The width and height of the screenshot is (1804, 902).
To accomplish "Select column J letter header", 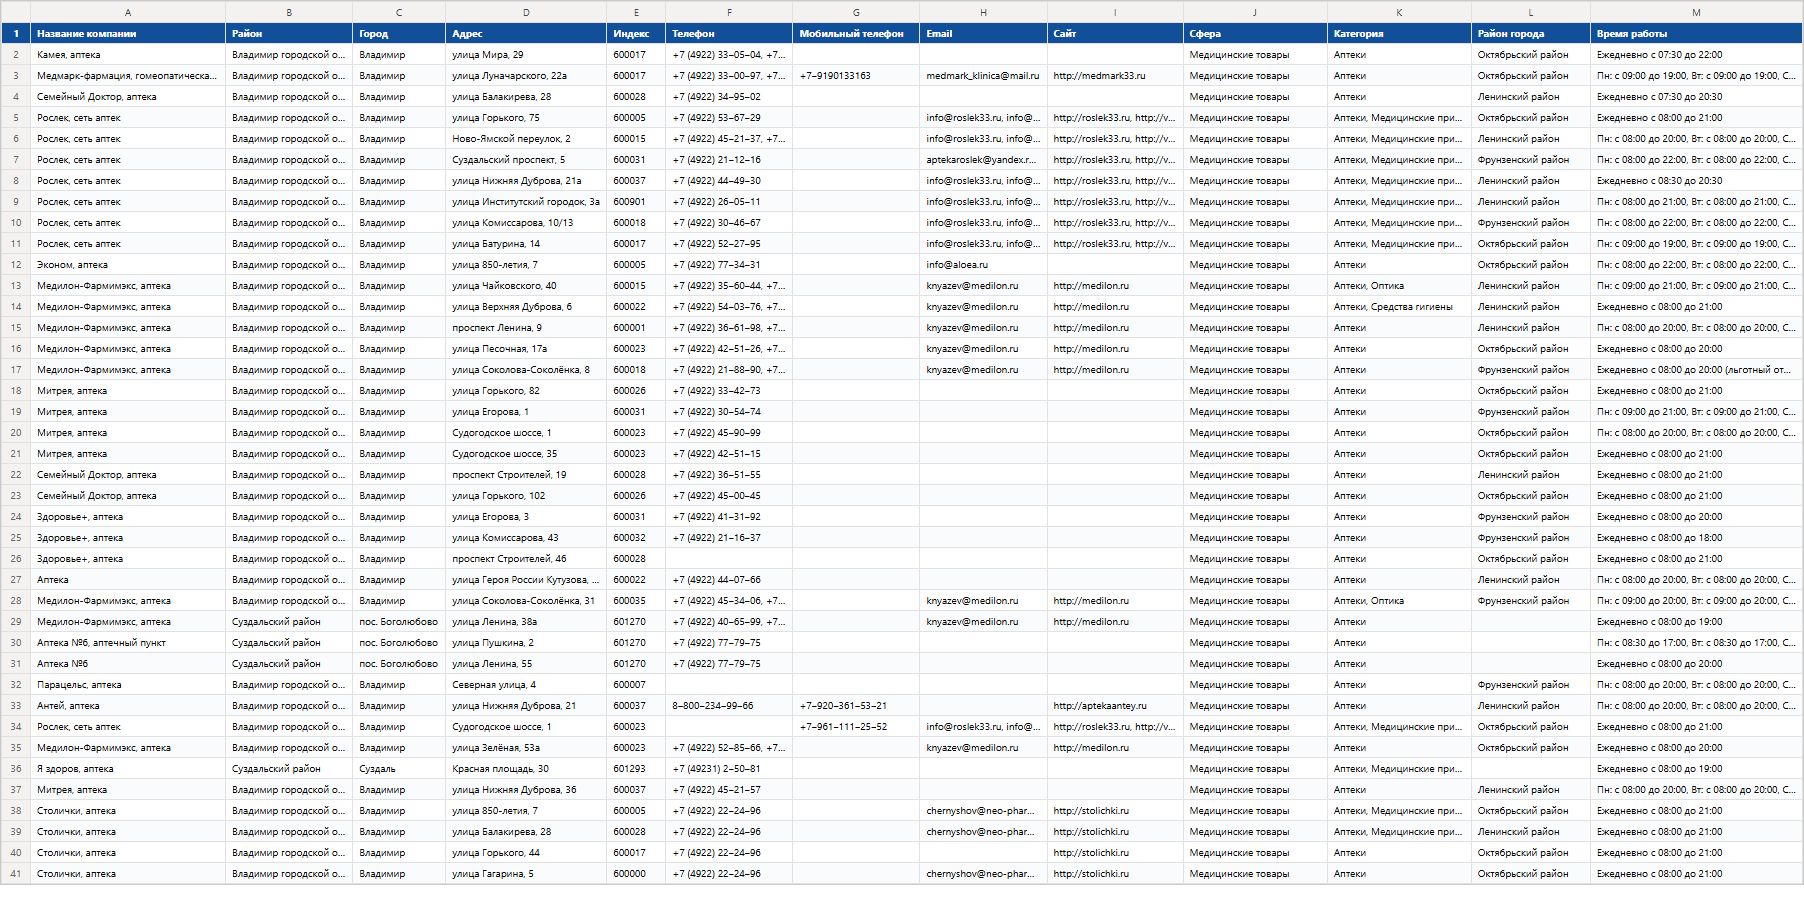I will pyautogui.click(x=1255, y=12).
